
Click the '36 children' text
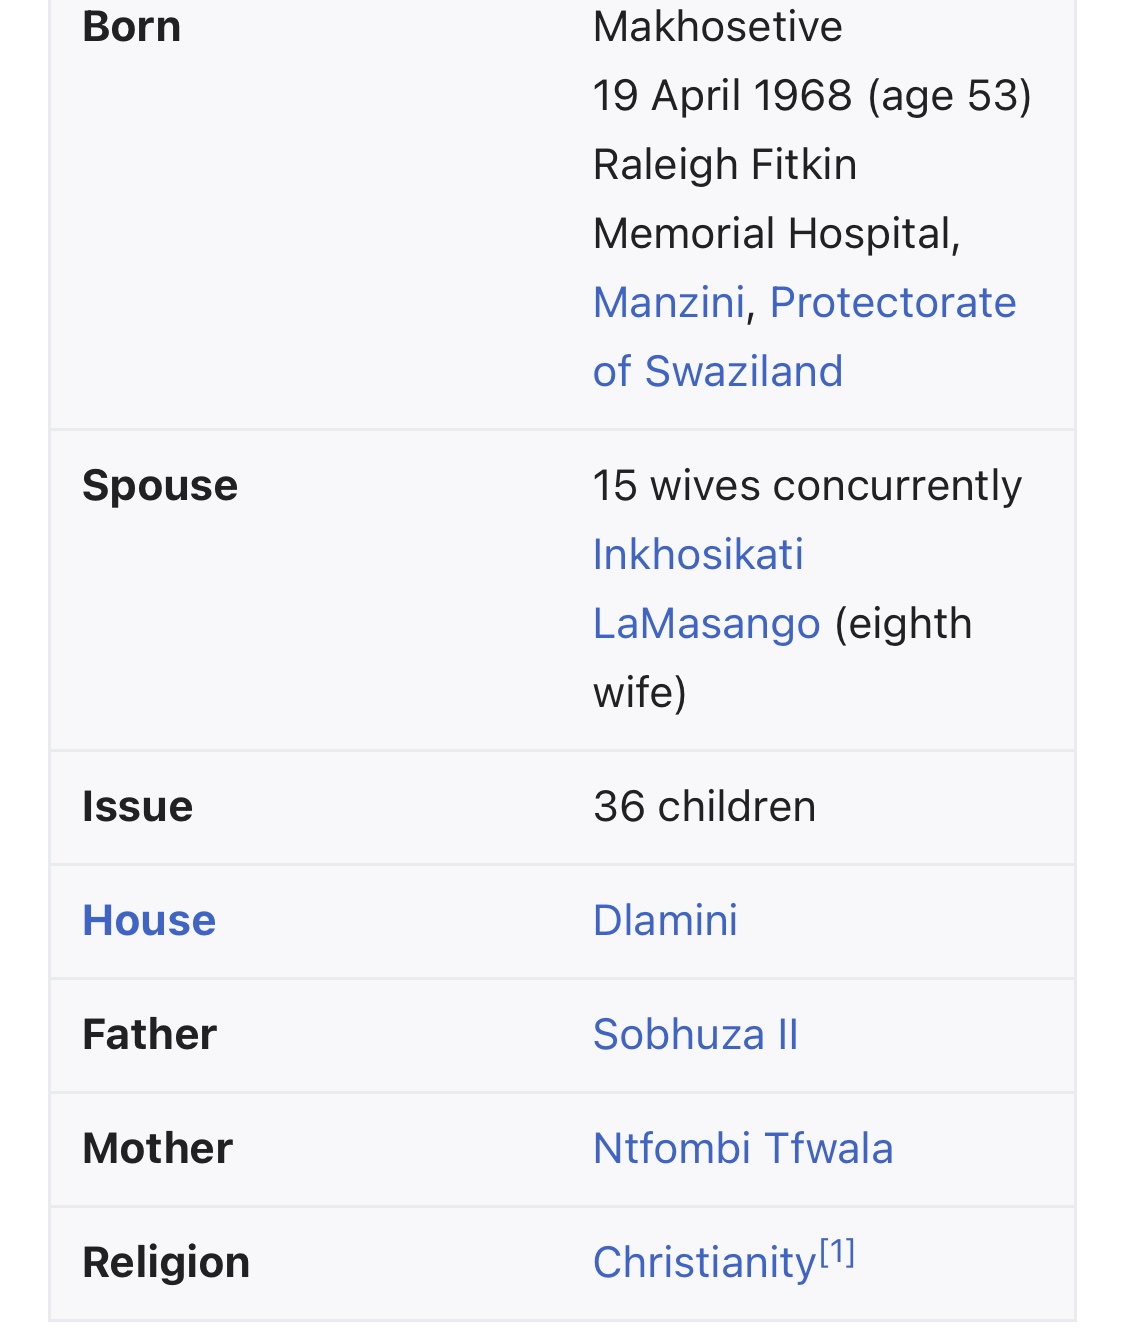(x=704, y=806)
